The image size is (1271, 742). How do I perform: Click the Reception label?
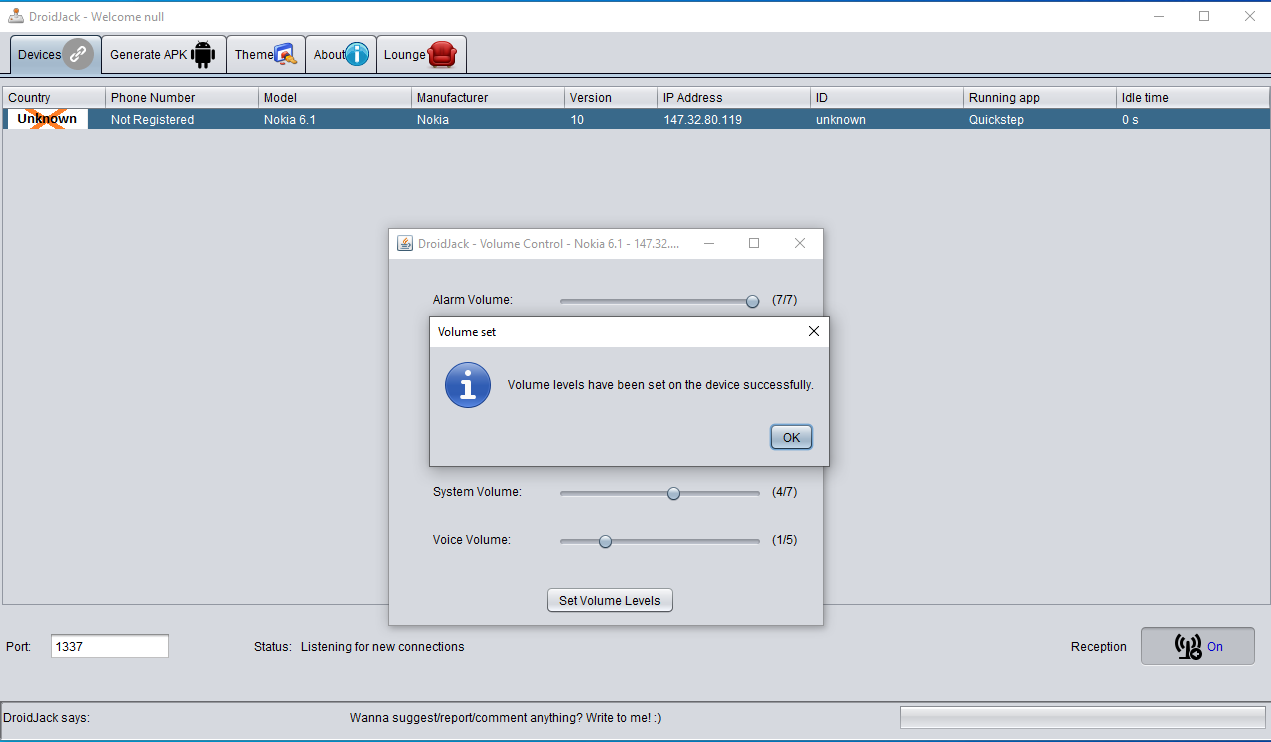click(1099, 647)
